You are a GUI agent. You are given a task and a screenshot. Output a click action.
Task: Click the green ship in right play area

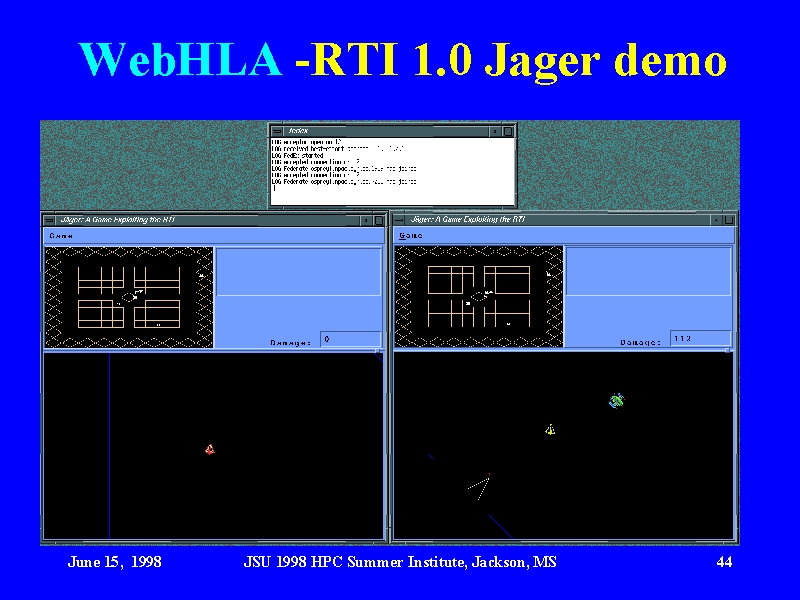(616, 401)
